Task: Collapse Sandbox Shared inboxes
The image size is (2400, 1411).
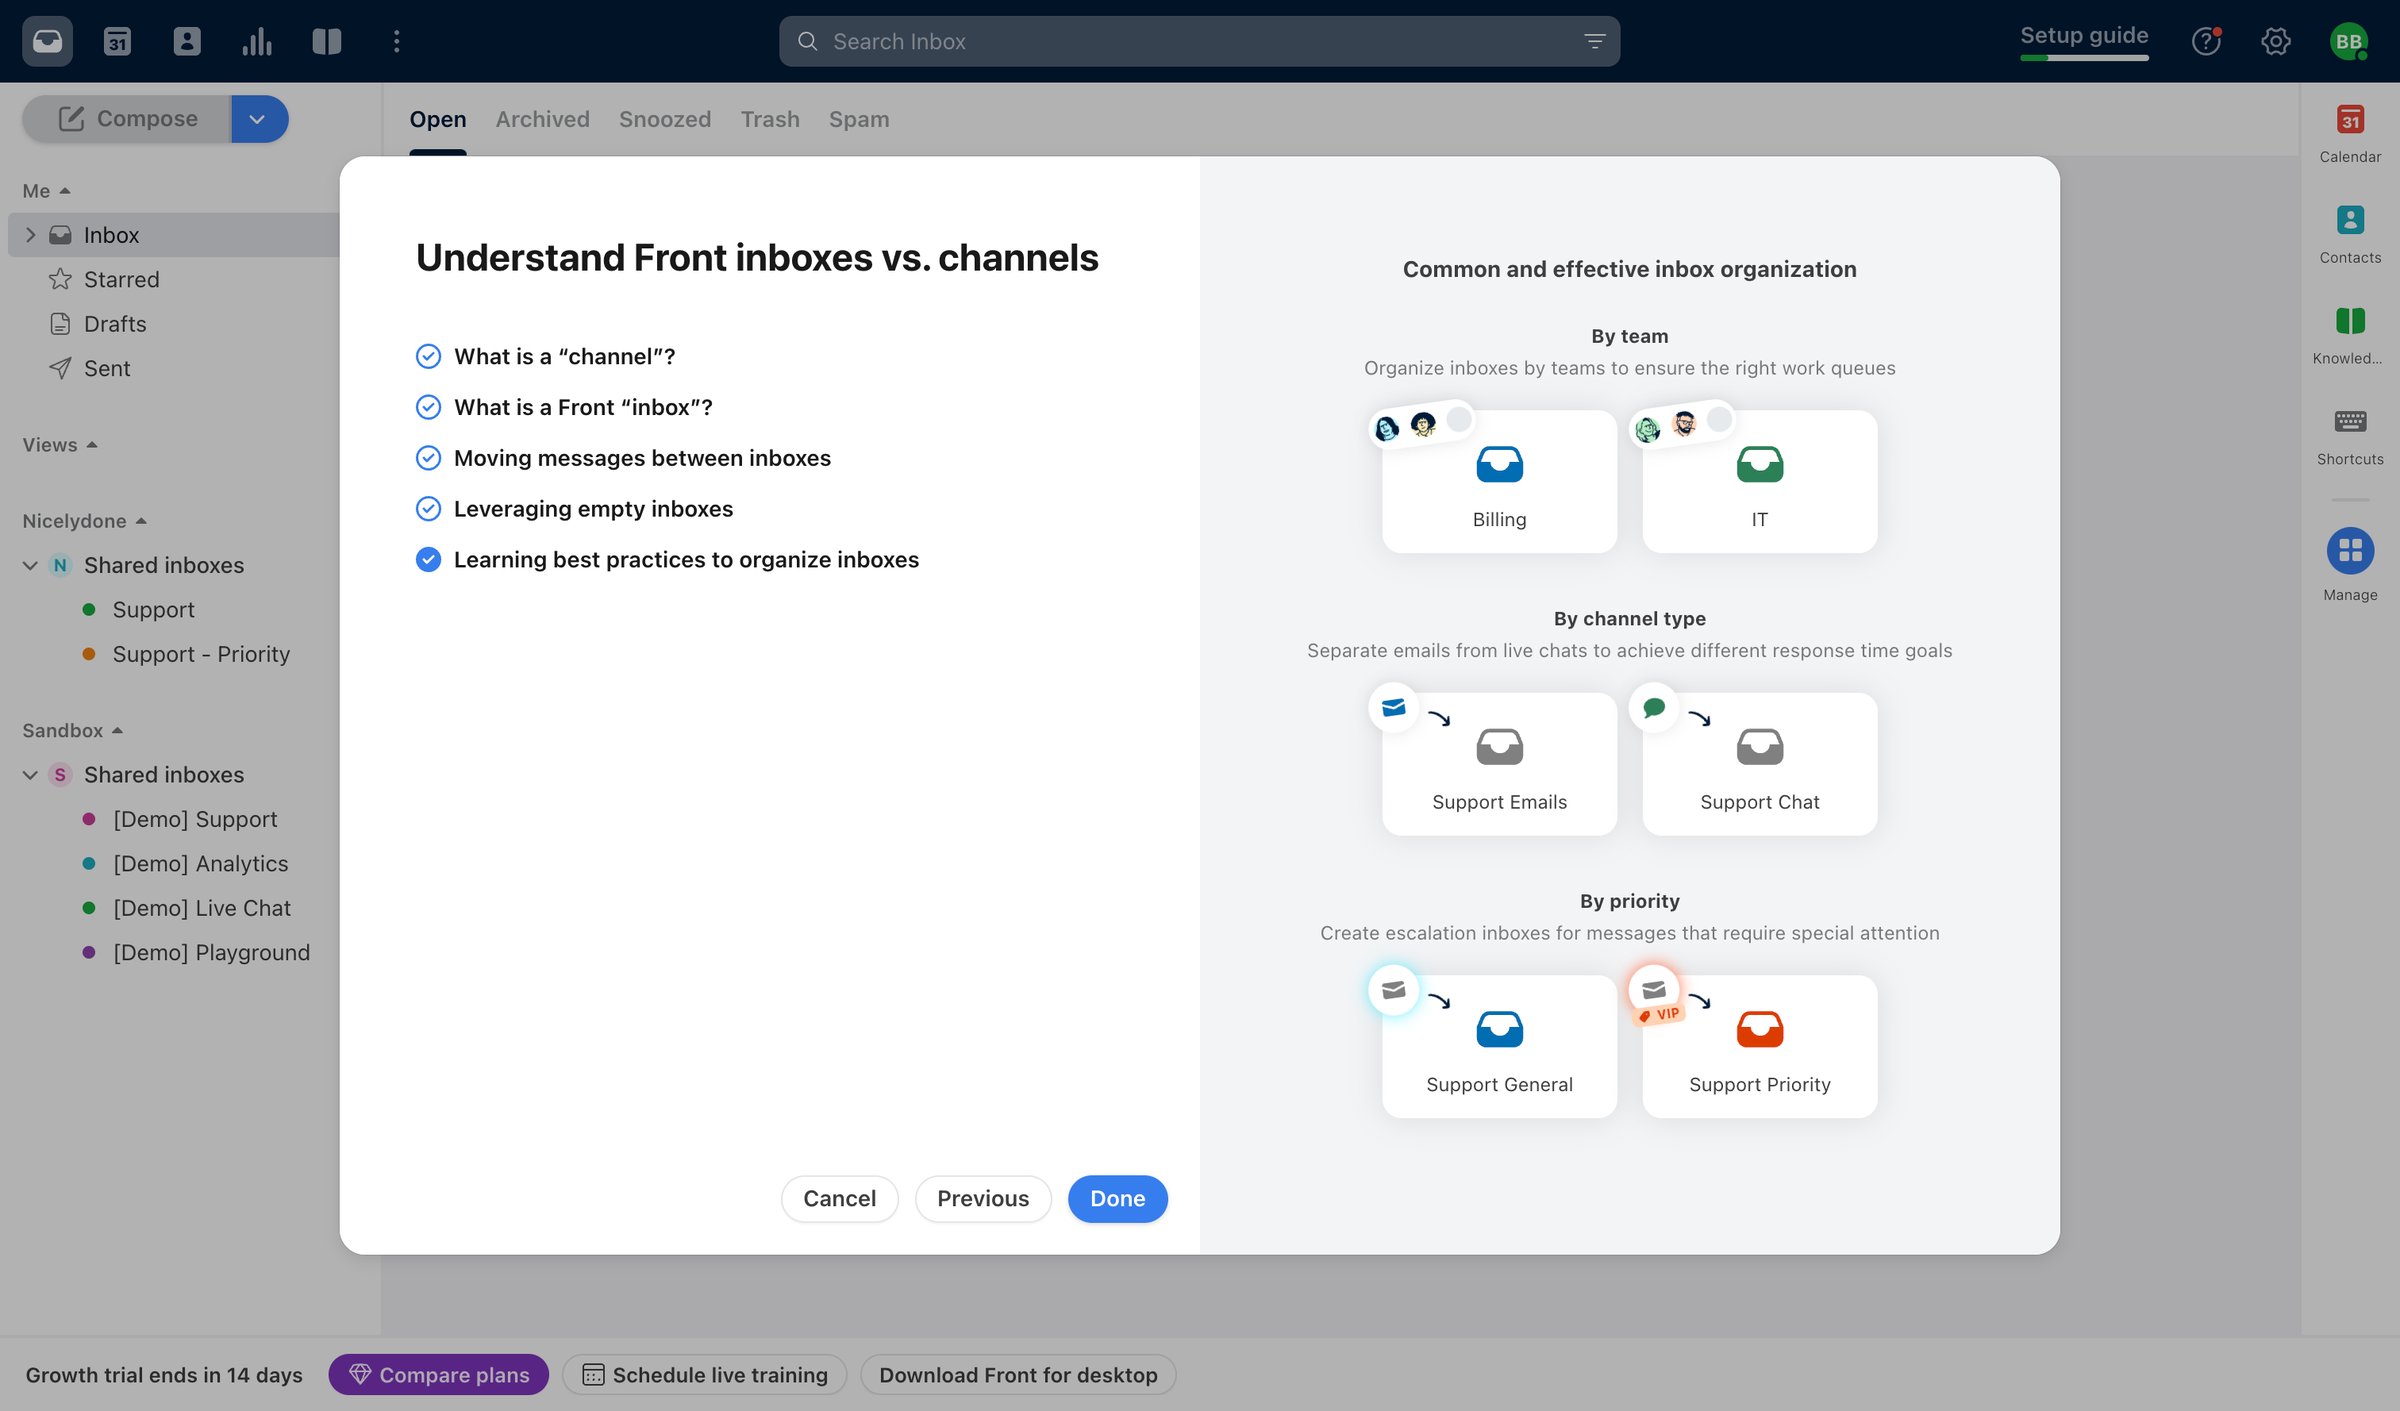Action: coord(30,775)
